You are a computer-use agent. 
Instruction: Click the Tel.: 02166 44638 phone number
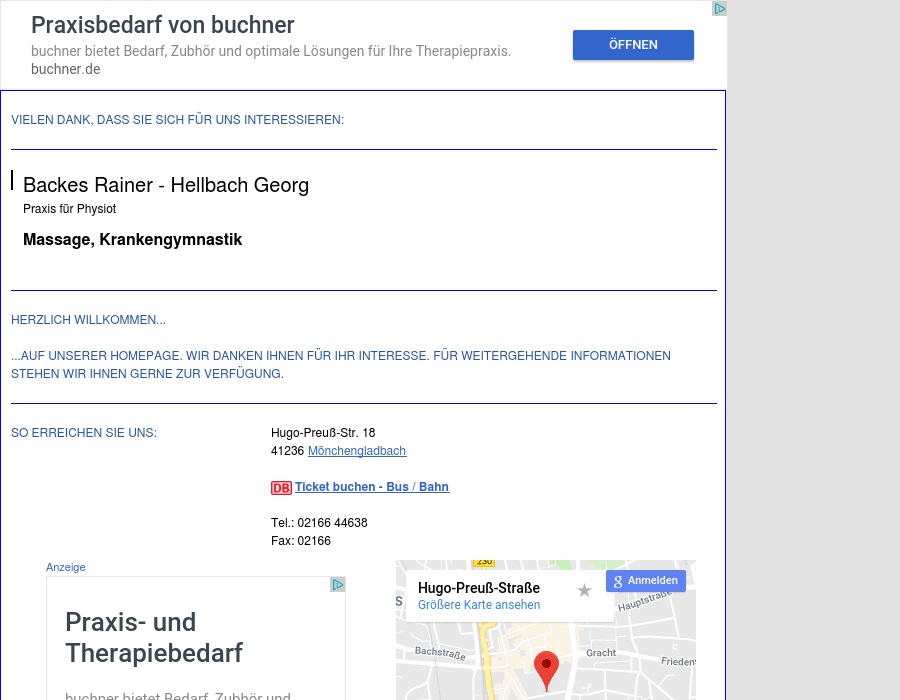click(x=319, y=523)
